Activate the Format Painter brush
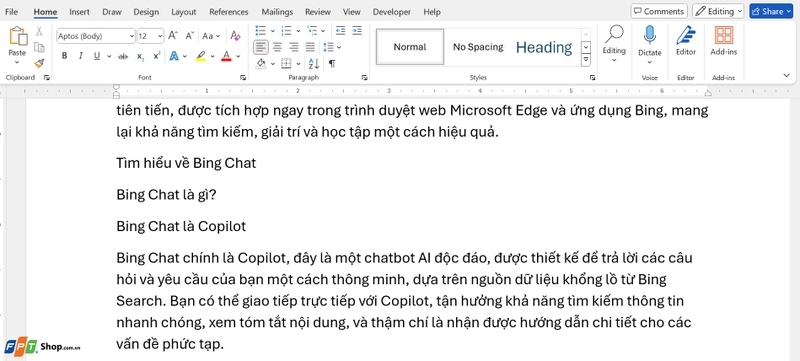 click(x=39, y=63)
